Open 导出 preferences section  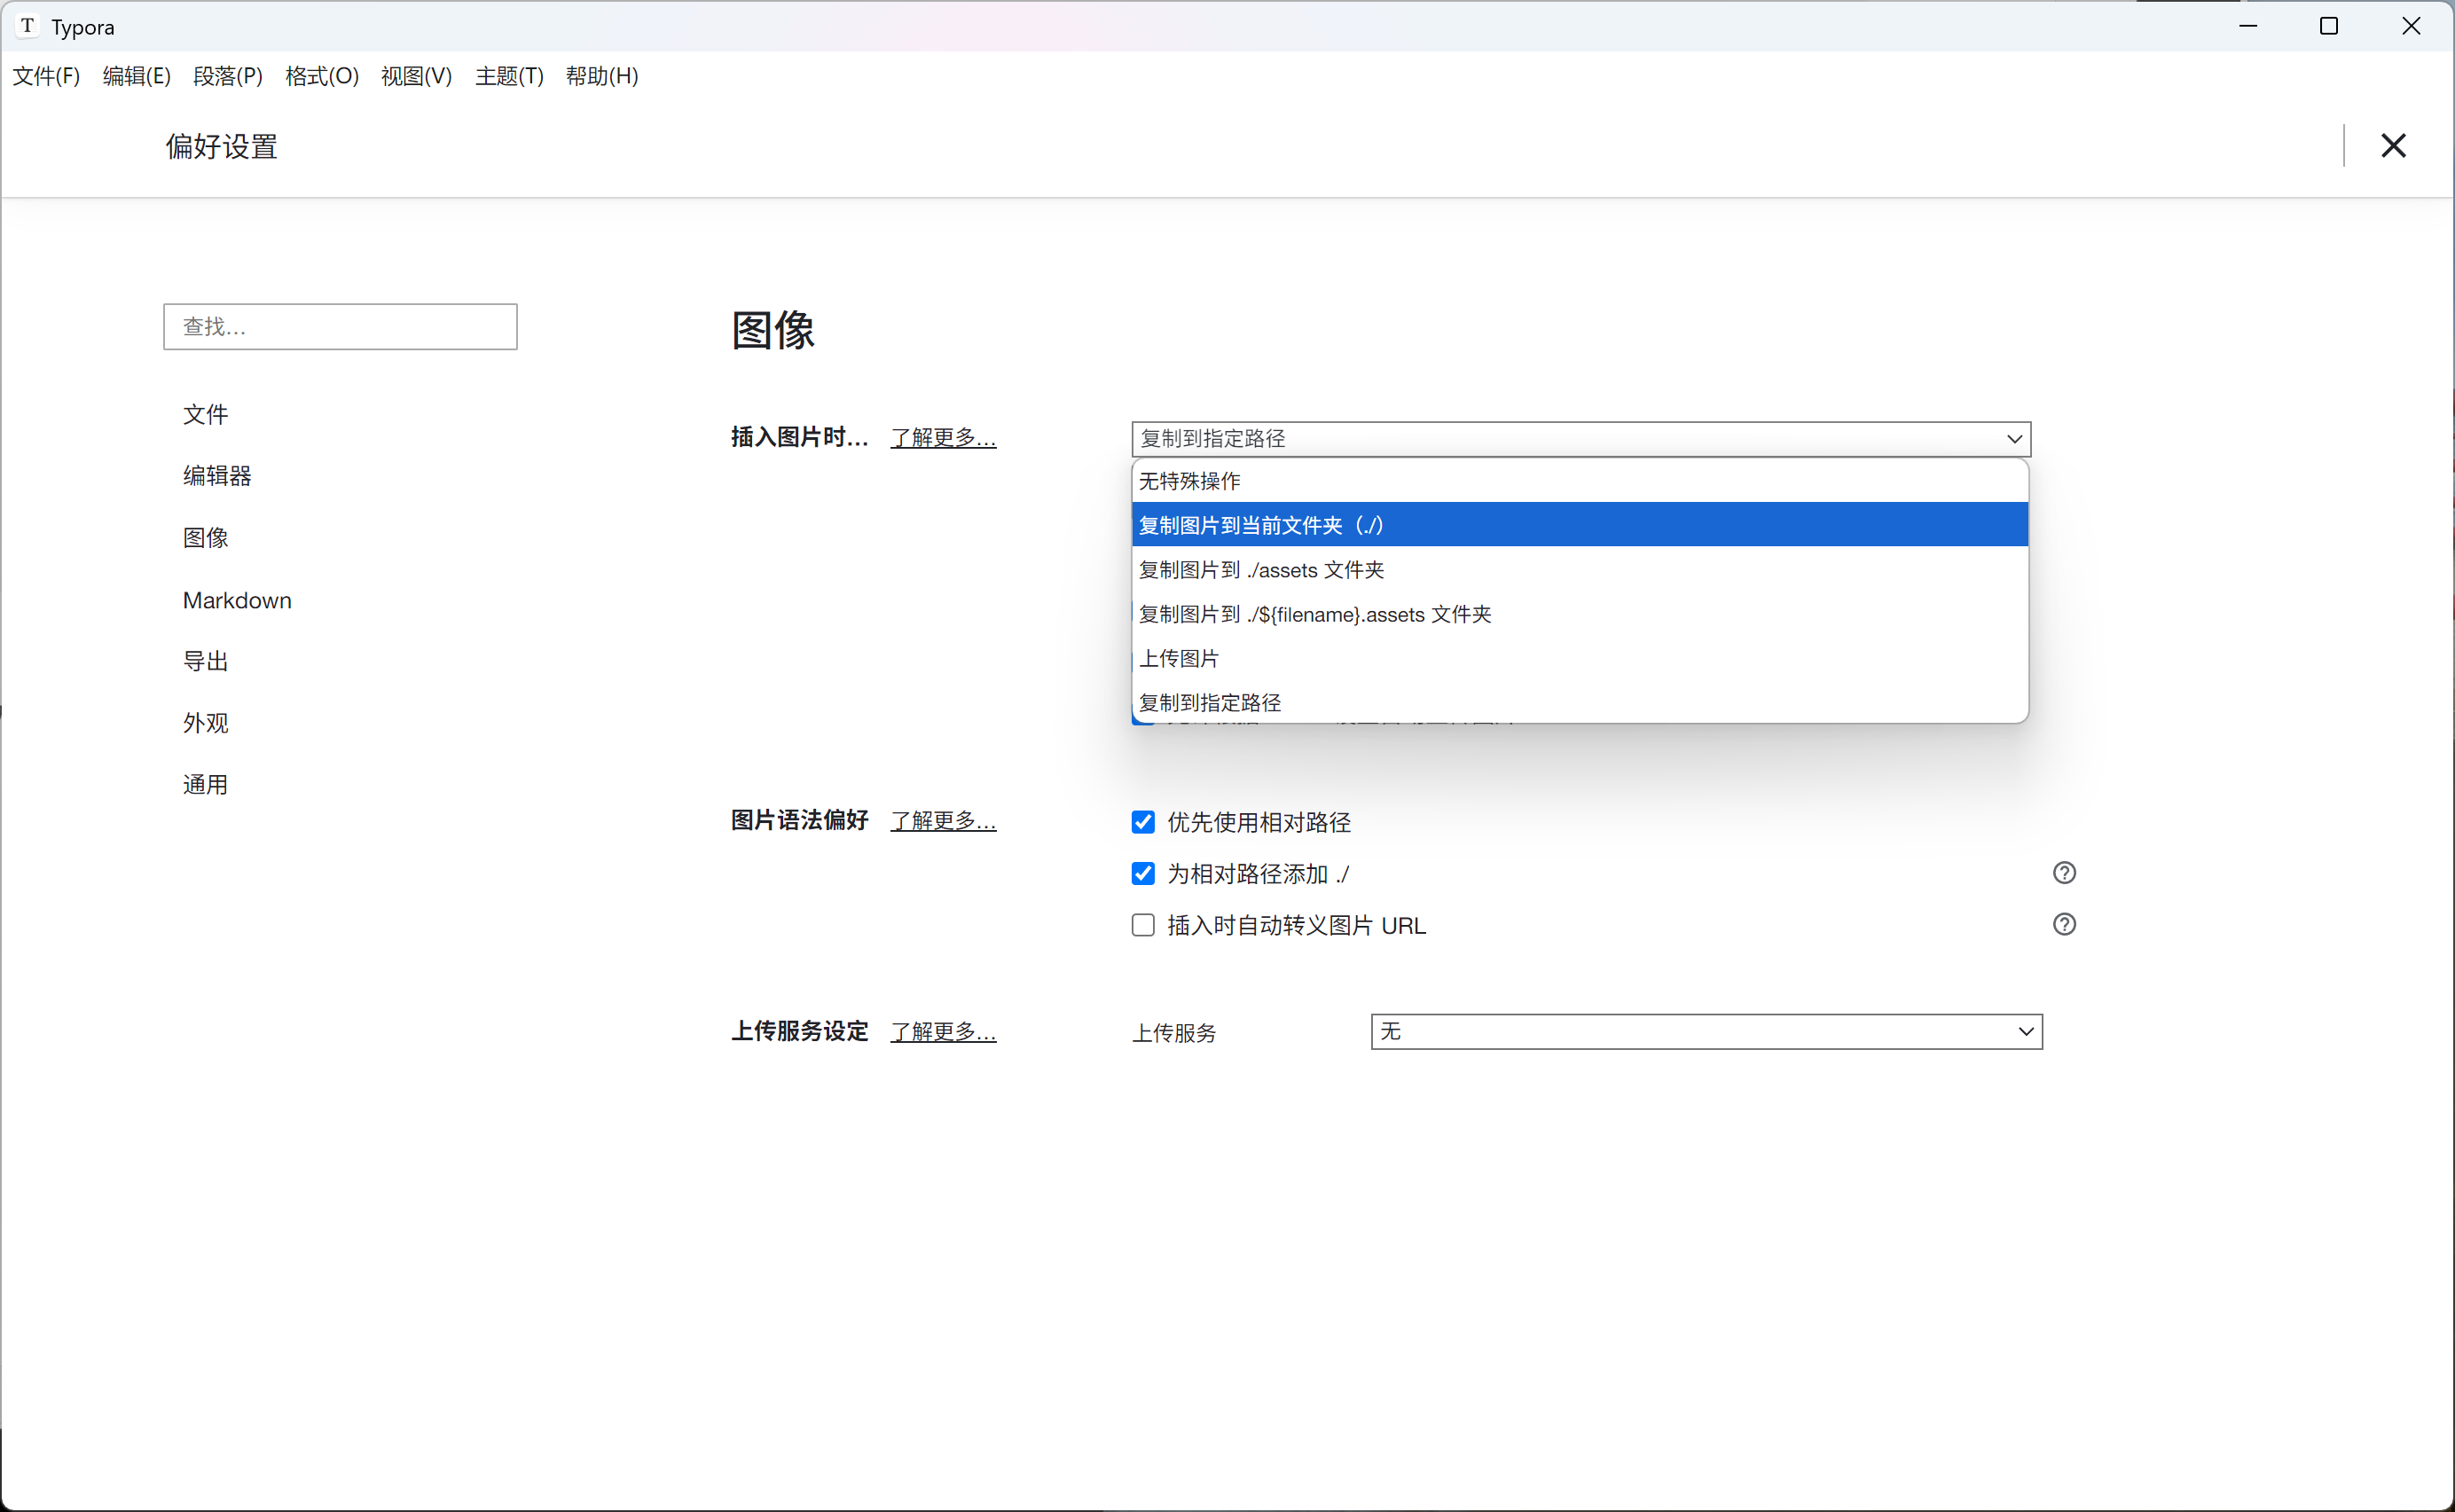(x=206, y=661)
